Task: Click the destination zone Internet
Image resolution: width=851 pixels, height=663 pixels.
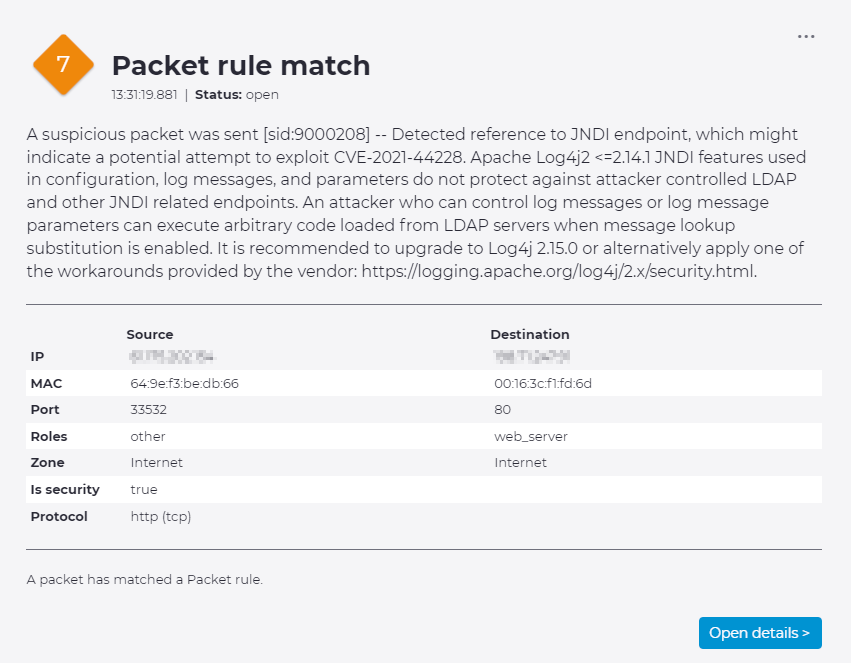Action: [520, 463]
